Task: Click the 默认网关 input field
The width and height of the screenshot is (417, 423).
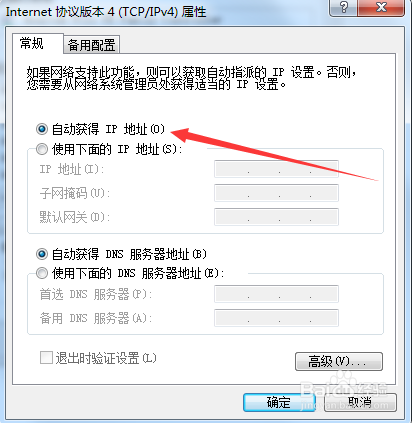Action: pyautogui.click(x=276, y=217)
